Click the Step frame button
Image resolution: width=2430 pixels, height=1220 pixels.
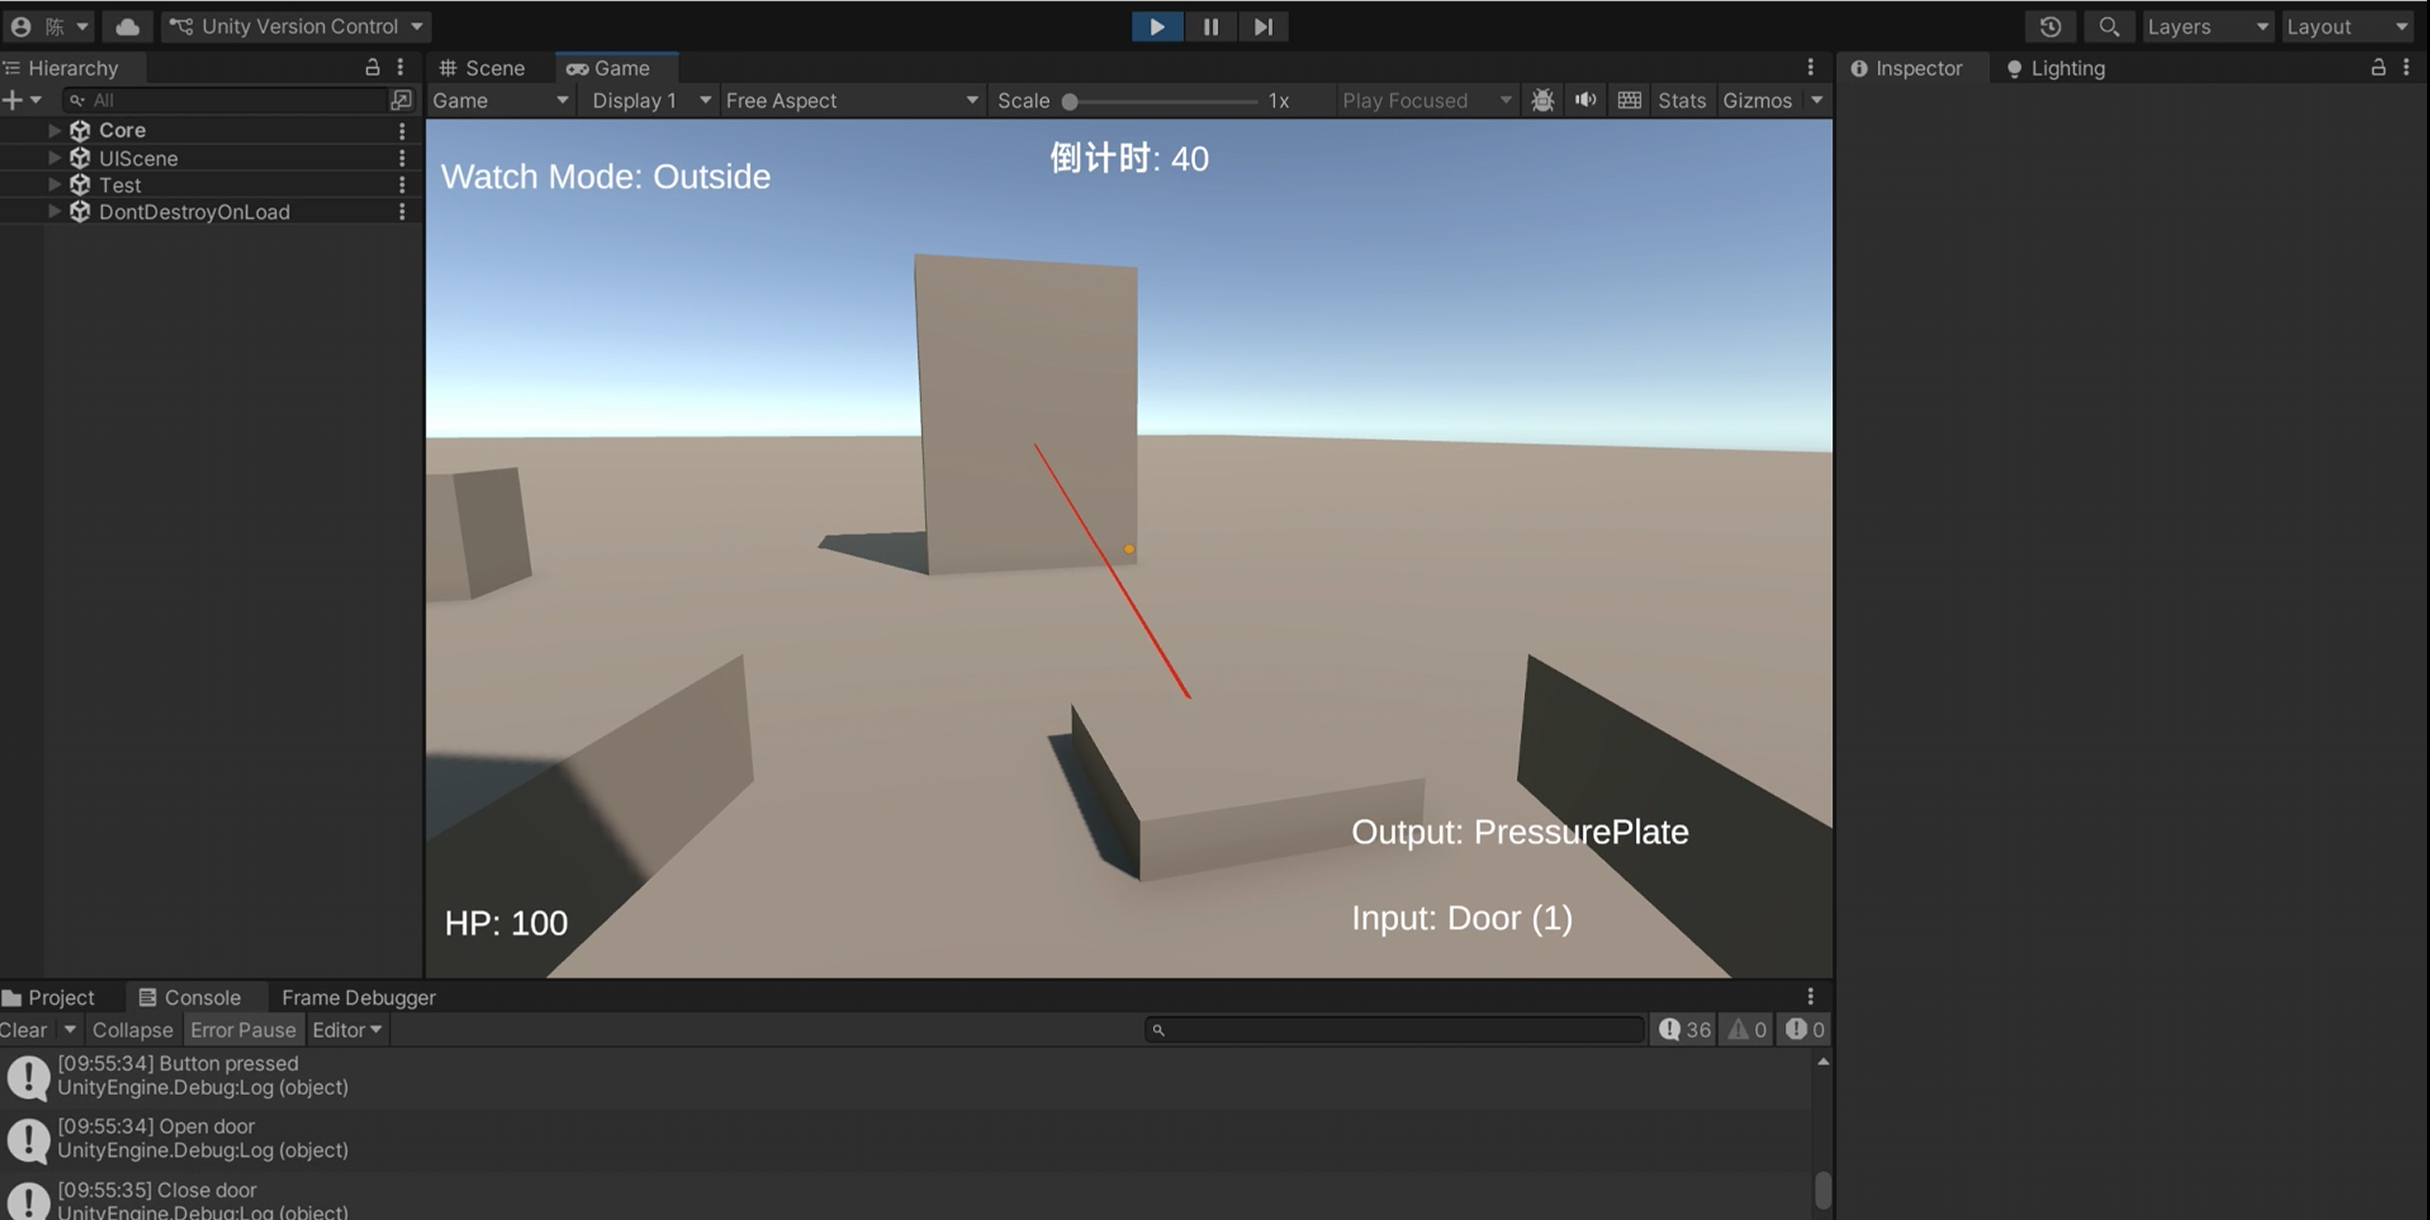(1263, 27)
